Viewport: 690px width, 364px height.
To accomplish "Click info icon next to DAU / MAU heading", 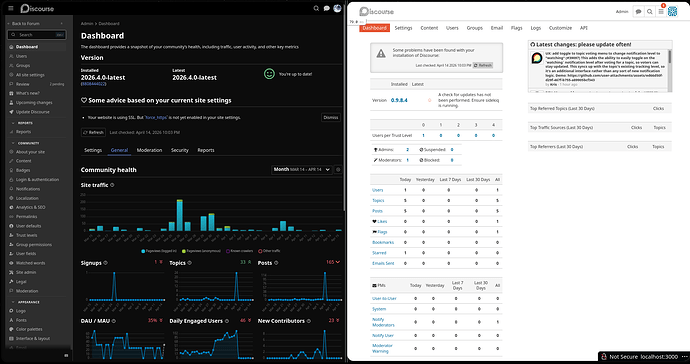I will pos(114,321).
